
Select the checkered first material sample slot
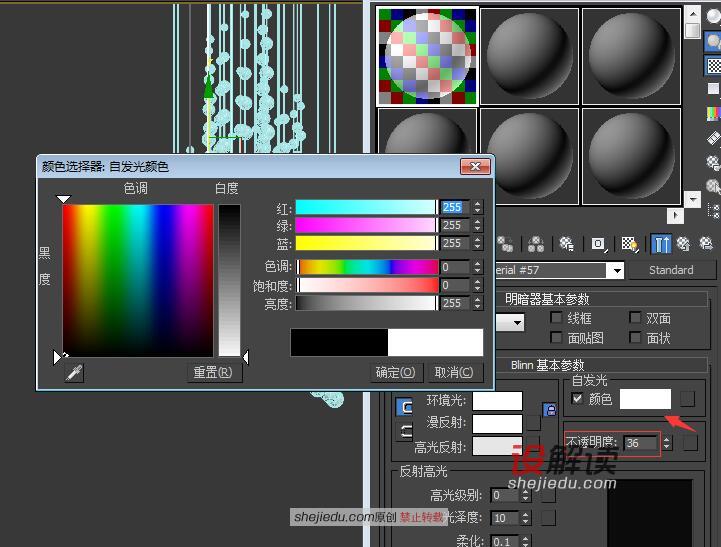pyautogui.click(x=428, y=57)
